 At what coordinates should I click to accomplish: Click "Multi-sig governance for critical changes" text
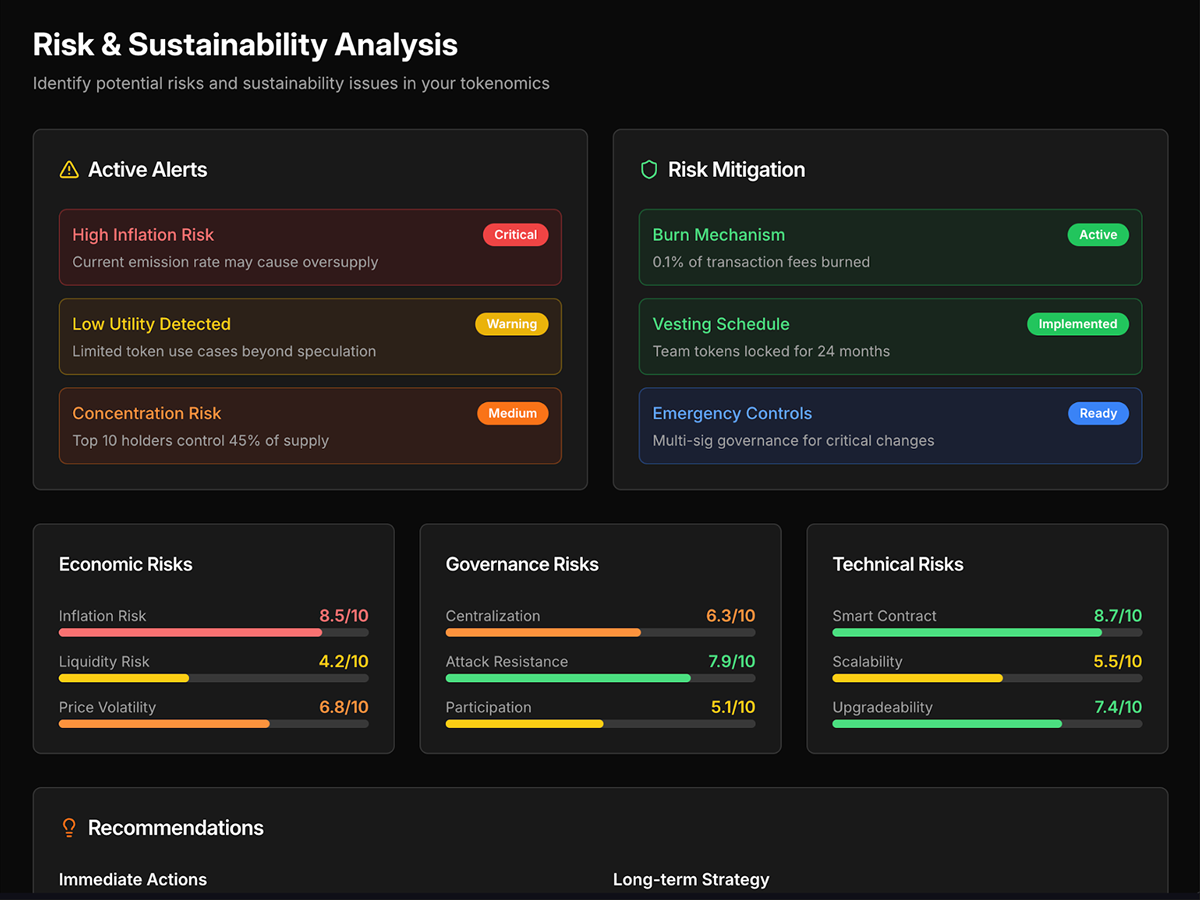[793, 440]
